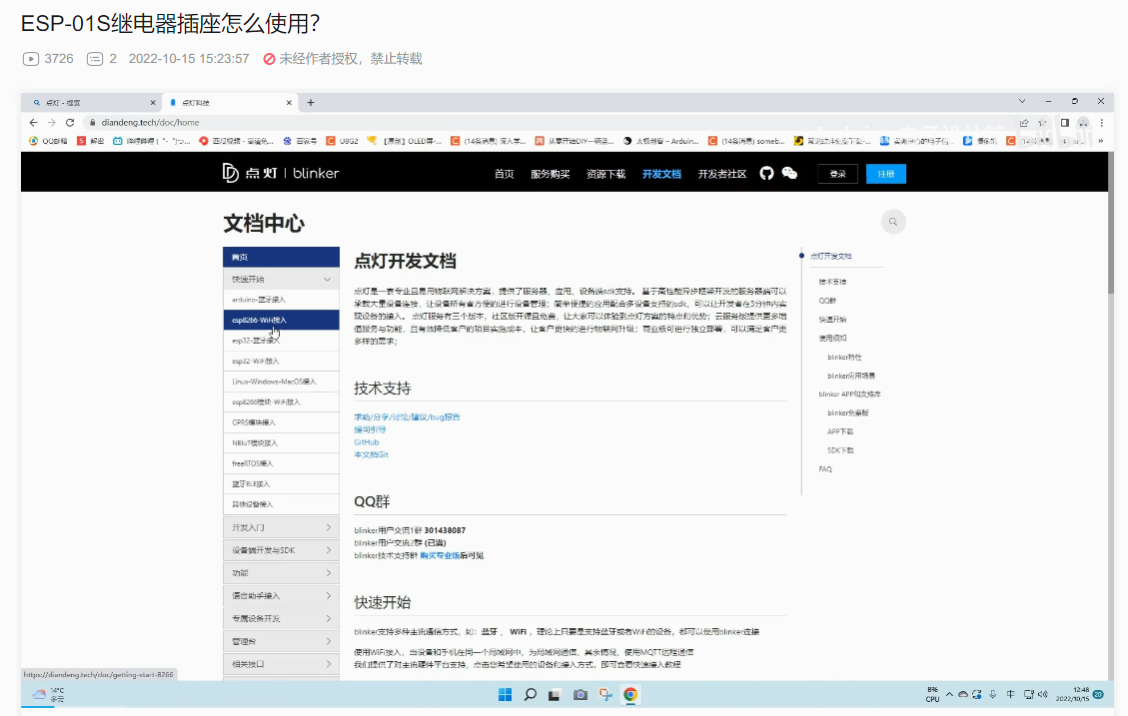Open the weather widget on the taskbar

click(48, 694)
